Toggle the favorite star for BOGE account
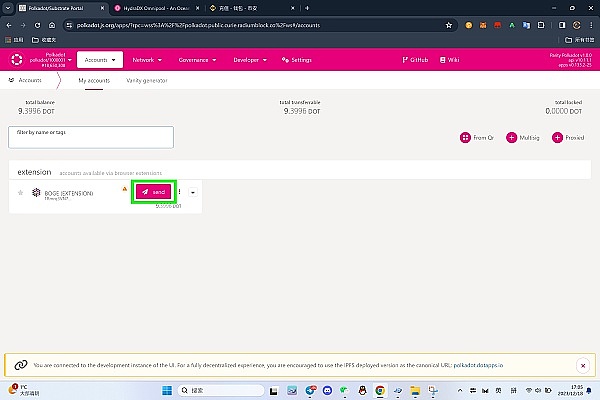The image size is (600, 400). coord(20,193)
